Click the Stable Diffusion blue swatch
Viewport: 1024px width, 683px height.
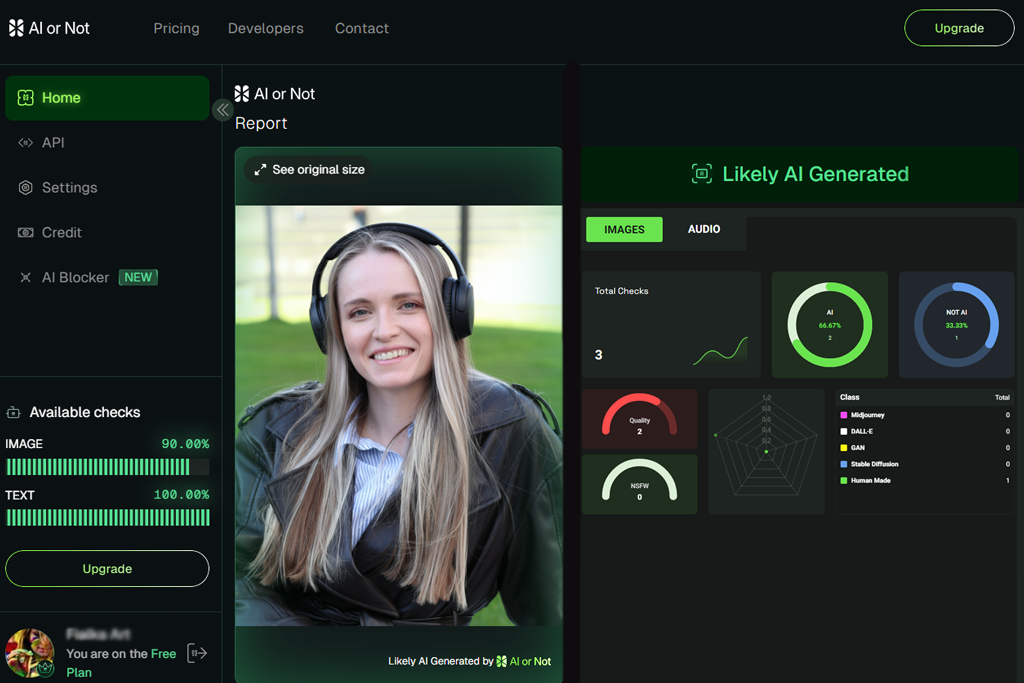[844, 464]
